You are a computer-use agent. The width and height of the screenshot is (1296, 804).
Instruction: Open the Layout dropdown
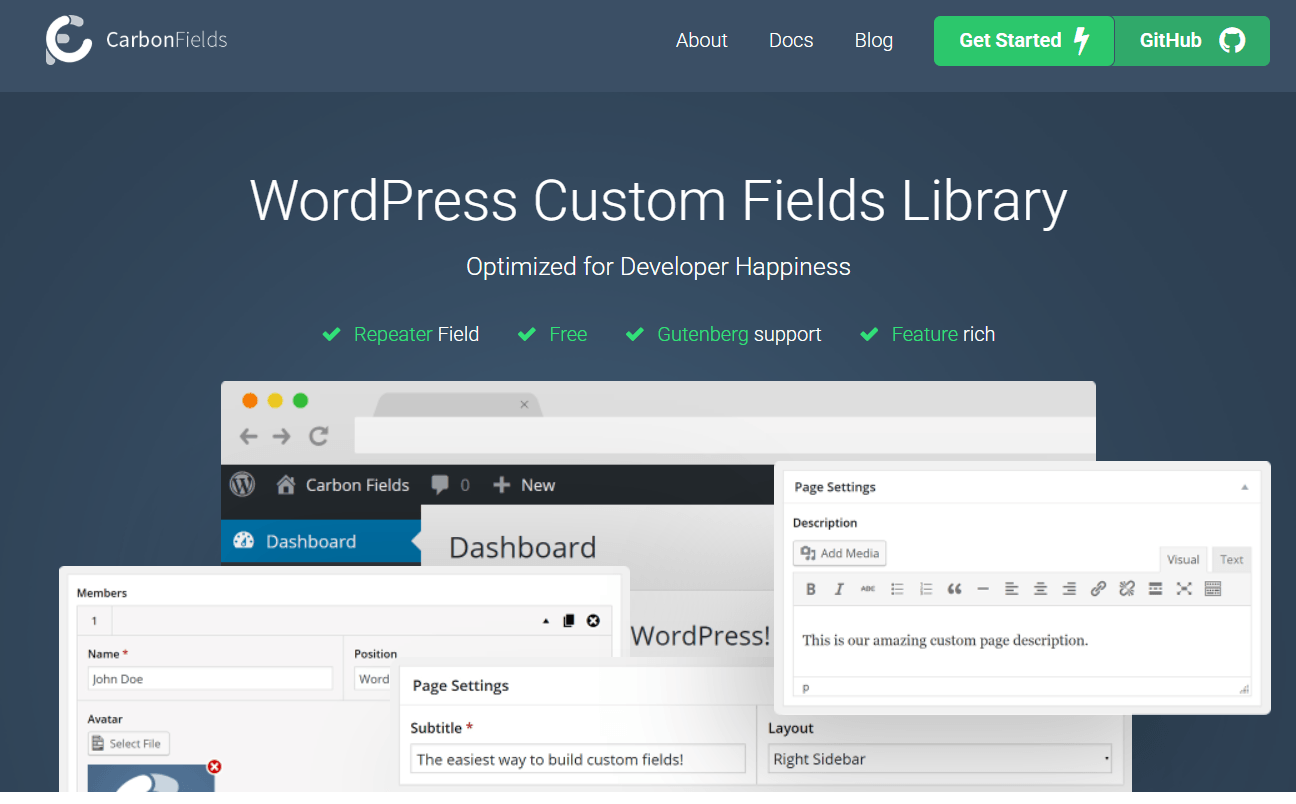(942, 759)
